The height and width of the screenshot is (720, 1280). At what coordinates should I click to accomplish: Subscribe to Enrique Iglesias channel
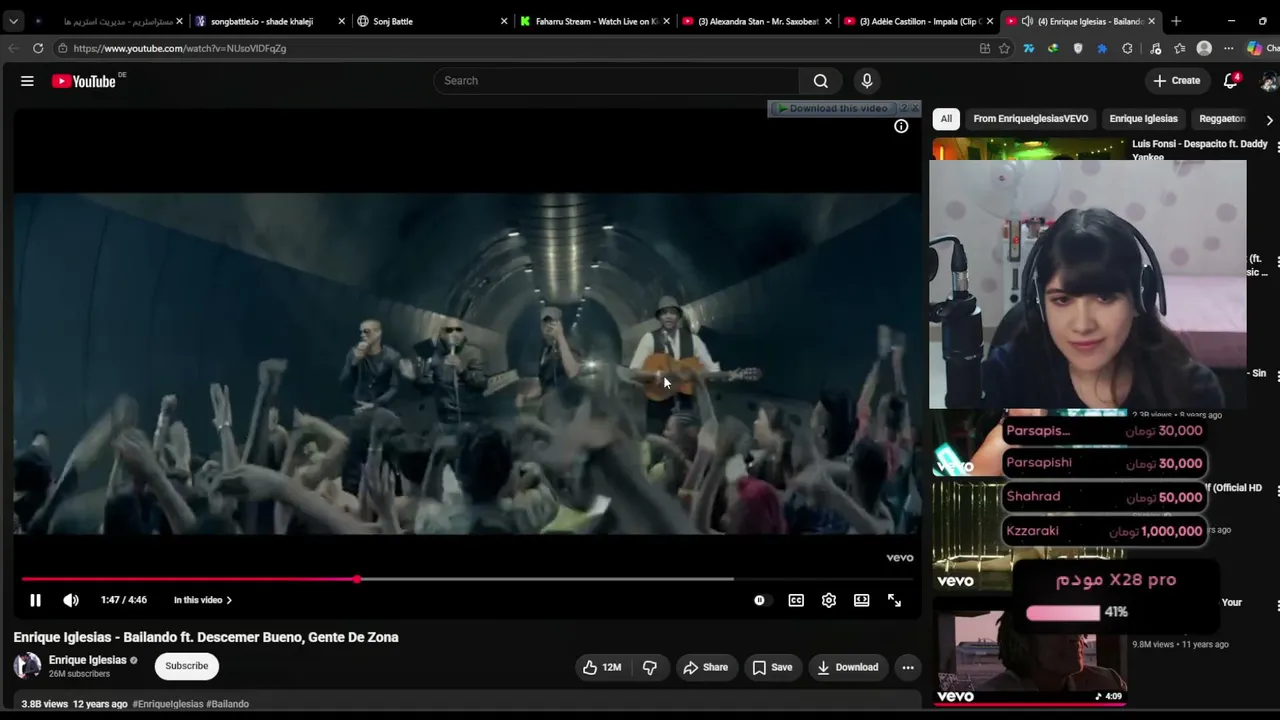click(187, 666)
